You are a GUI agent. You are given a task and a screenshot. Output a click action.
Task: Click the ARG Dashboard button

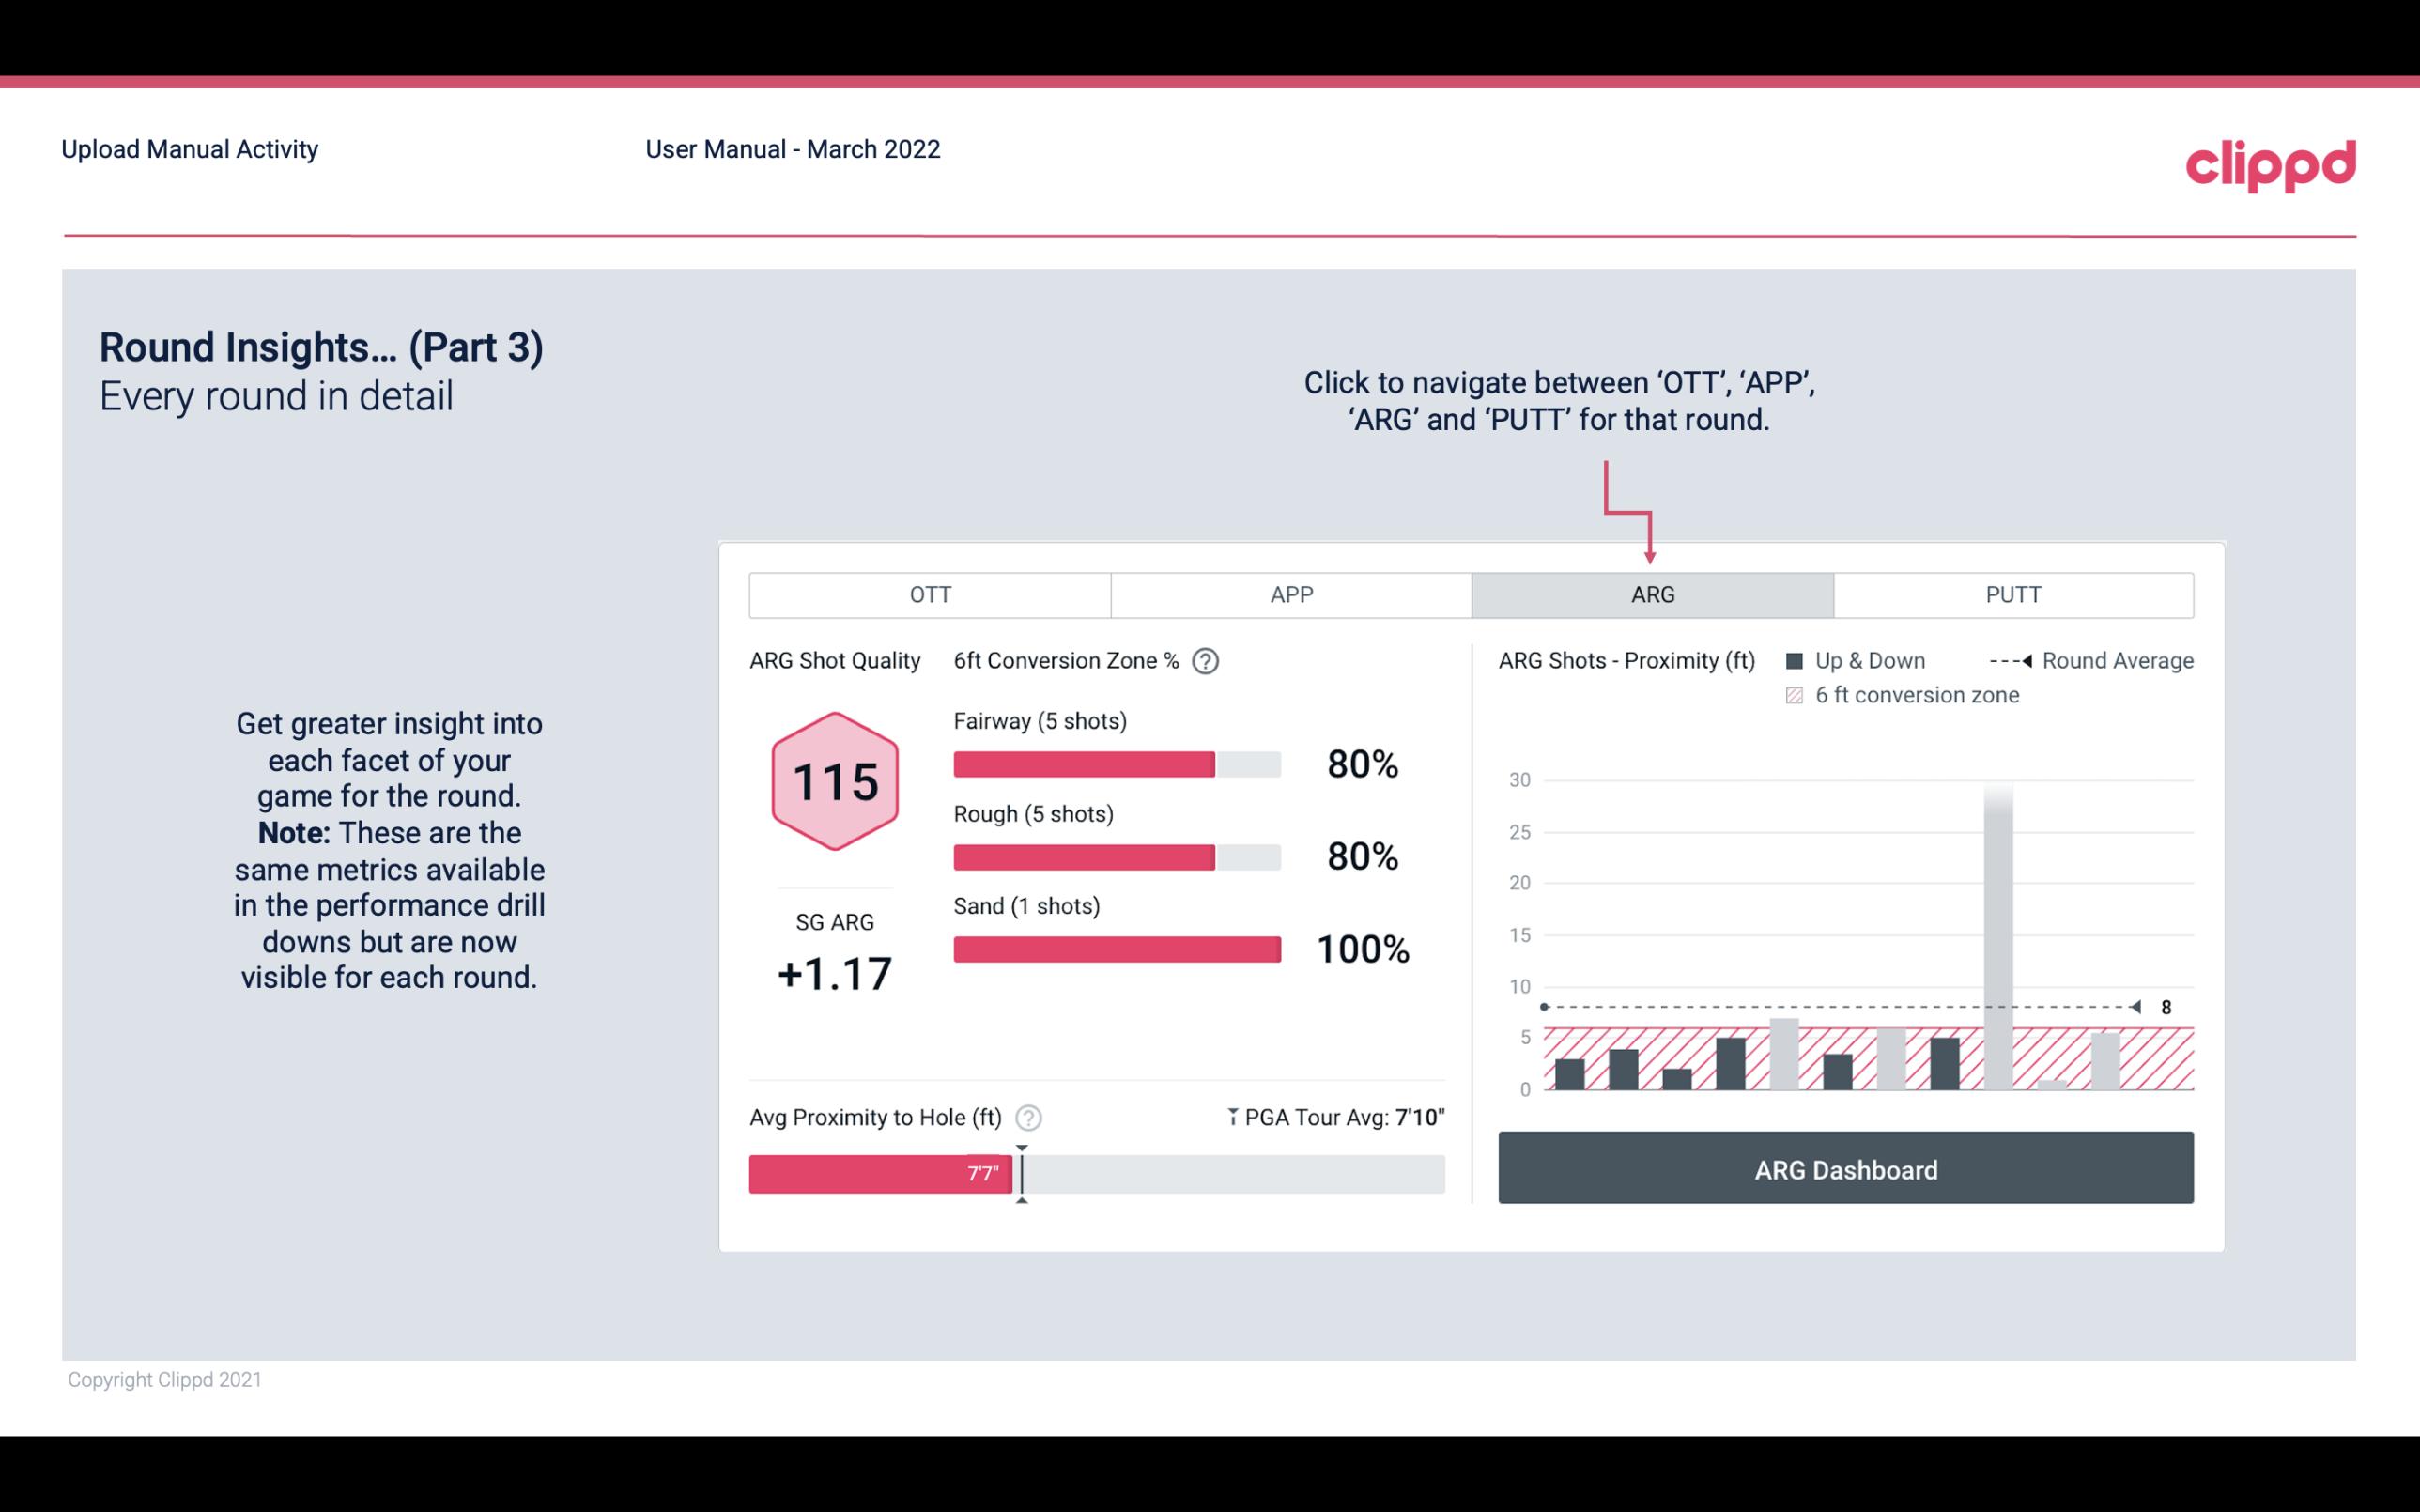pos(1847,1169)
